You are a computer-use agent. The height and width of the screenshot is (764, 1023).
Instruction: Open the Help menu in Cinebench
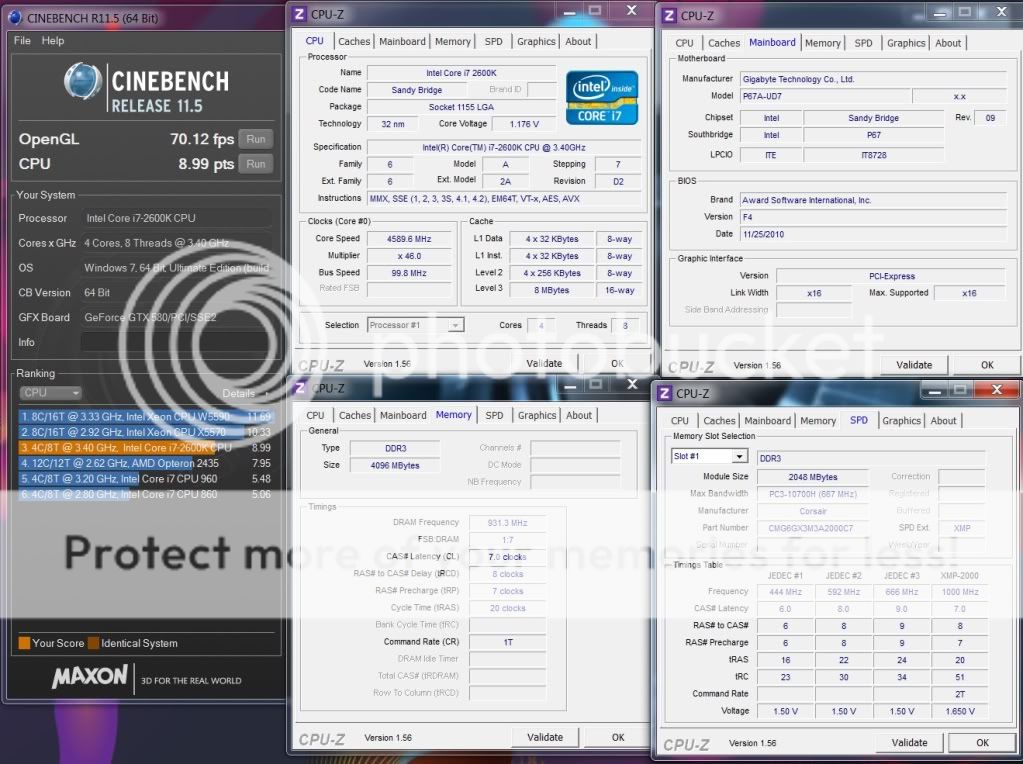[53, 40]
